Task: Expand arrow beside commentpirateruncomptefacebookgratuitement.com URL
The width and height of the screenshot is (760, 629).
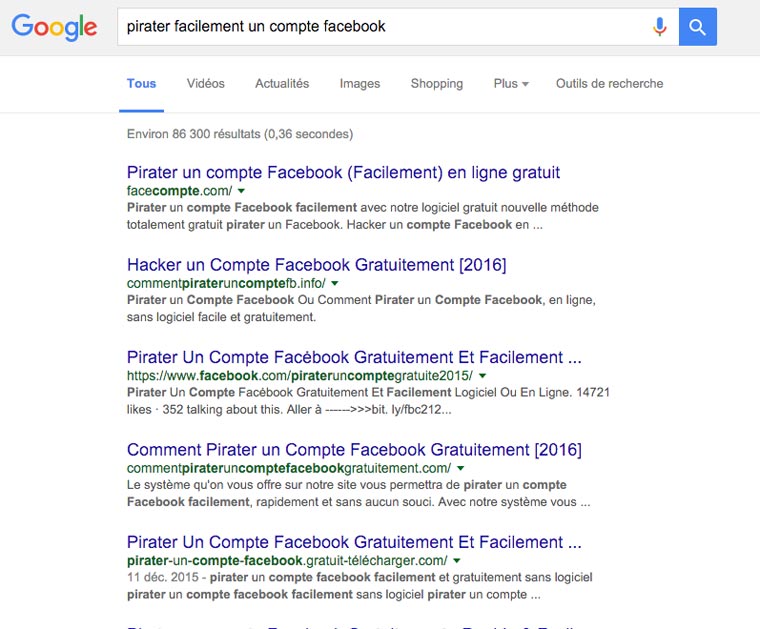Action: point(460,468)
